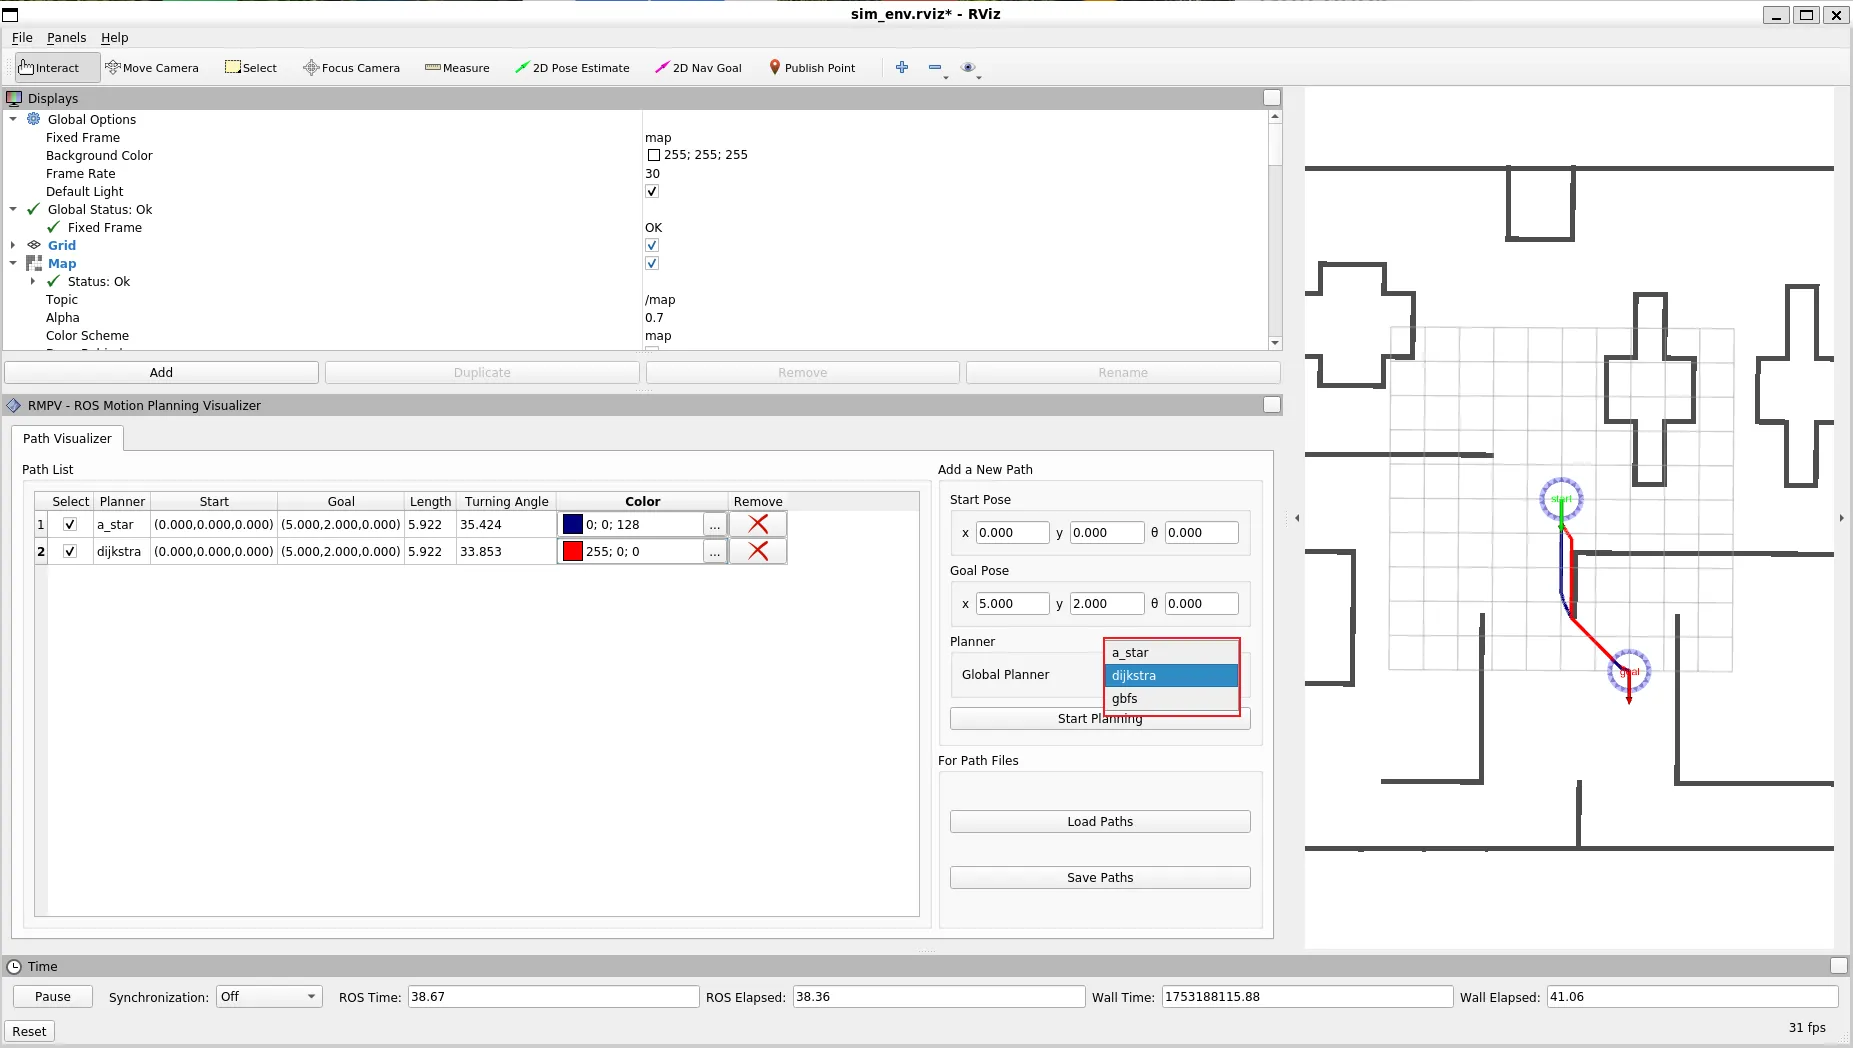Choose dijkstra from planner list
This screenshot has height=1048, width=1853.
click(x=1171, y=675)
